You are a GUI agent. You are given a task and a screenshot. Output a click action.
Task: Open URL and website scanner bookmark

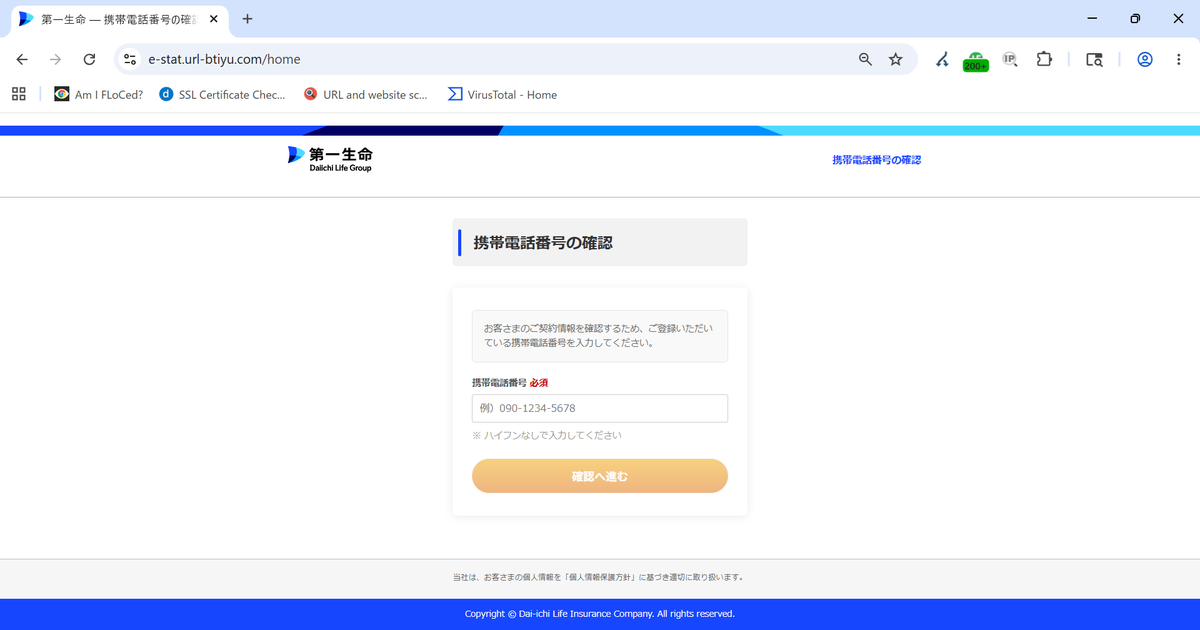coord(366,94)
